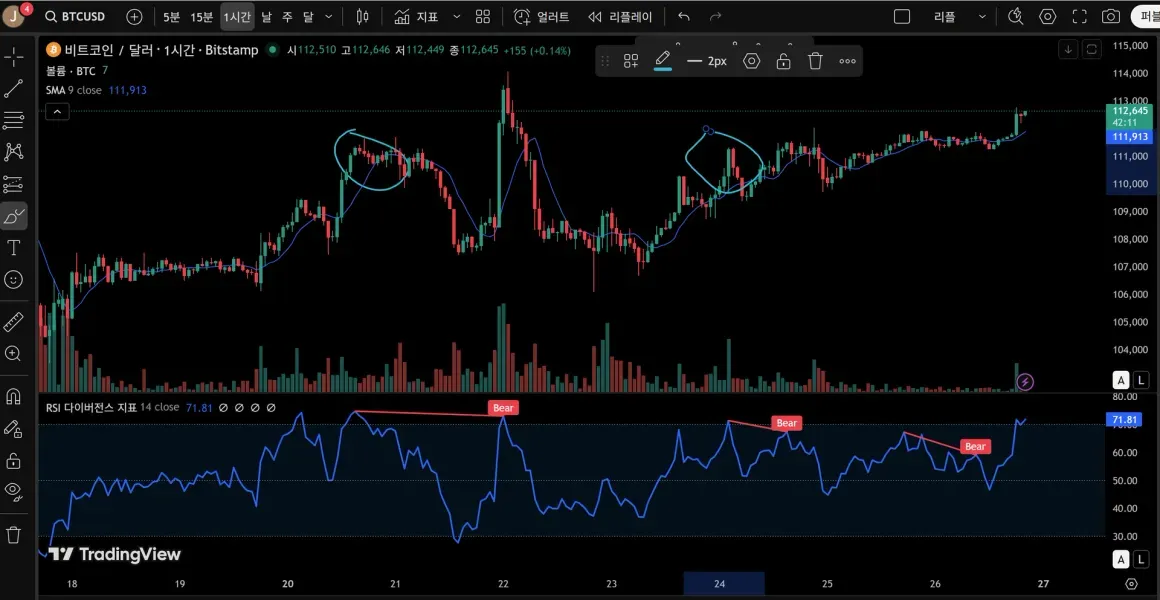Open the layout setup square icon
Image resolution: width=1160 pixels, height=600 pixels.
(902, 16)
